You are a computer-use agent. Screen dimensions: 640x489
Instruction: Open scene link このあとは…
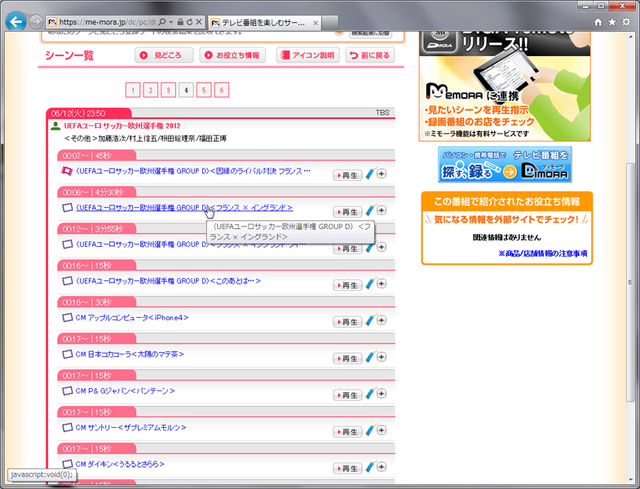168,281
